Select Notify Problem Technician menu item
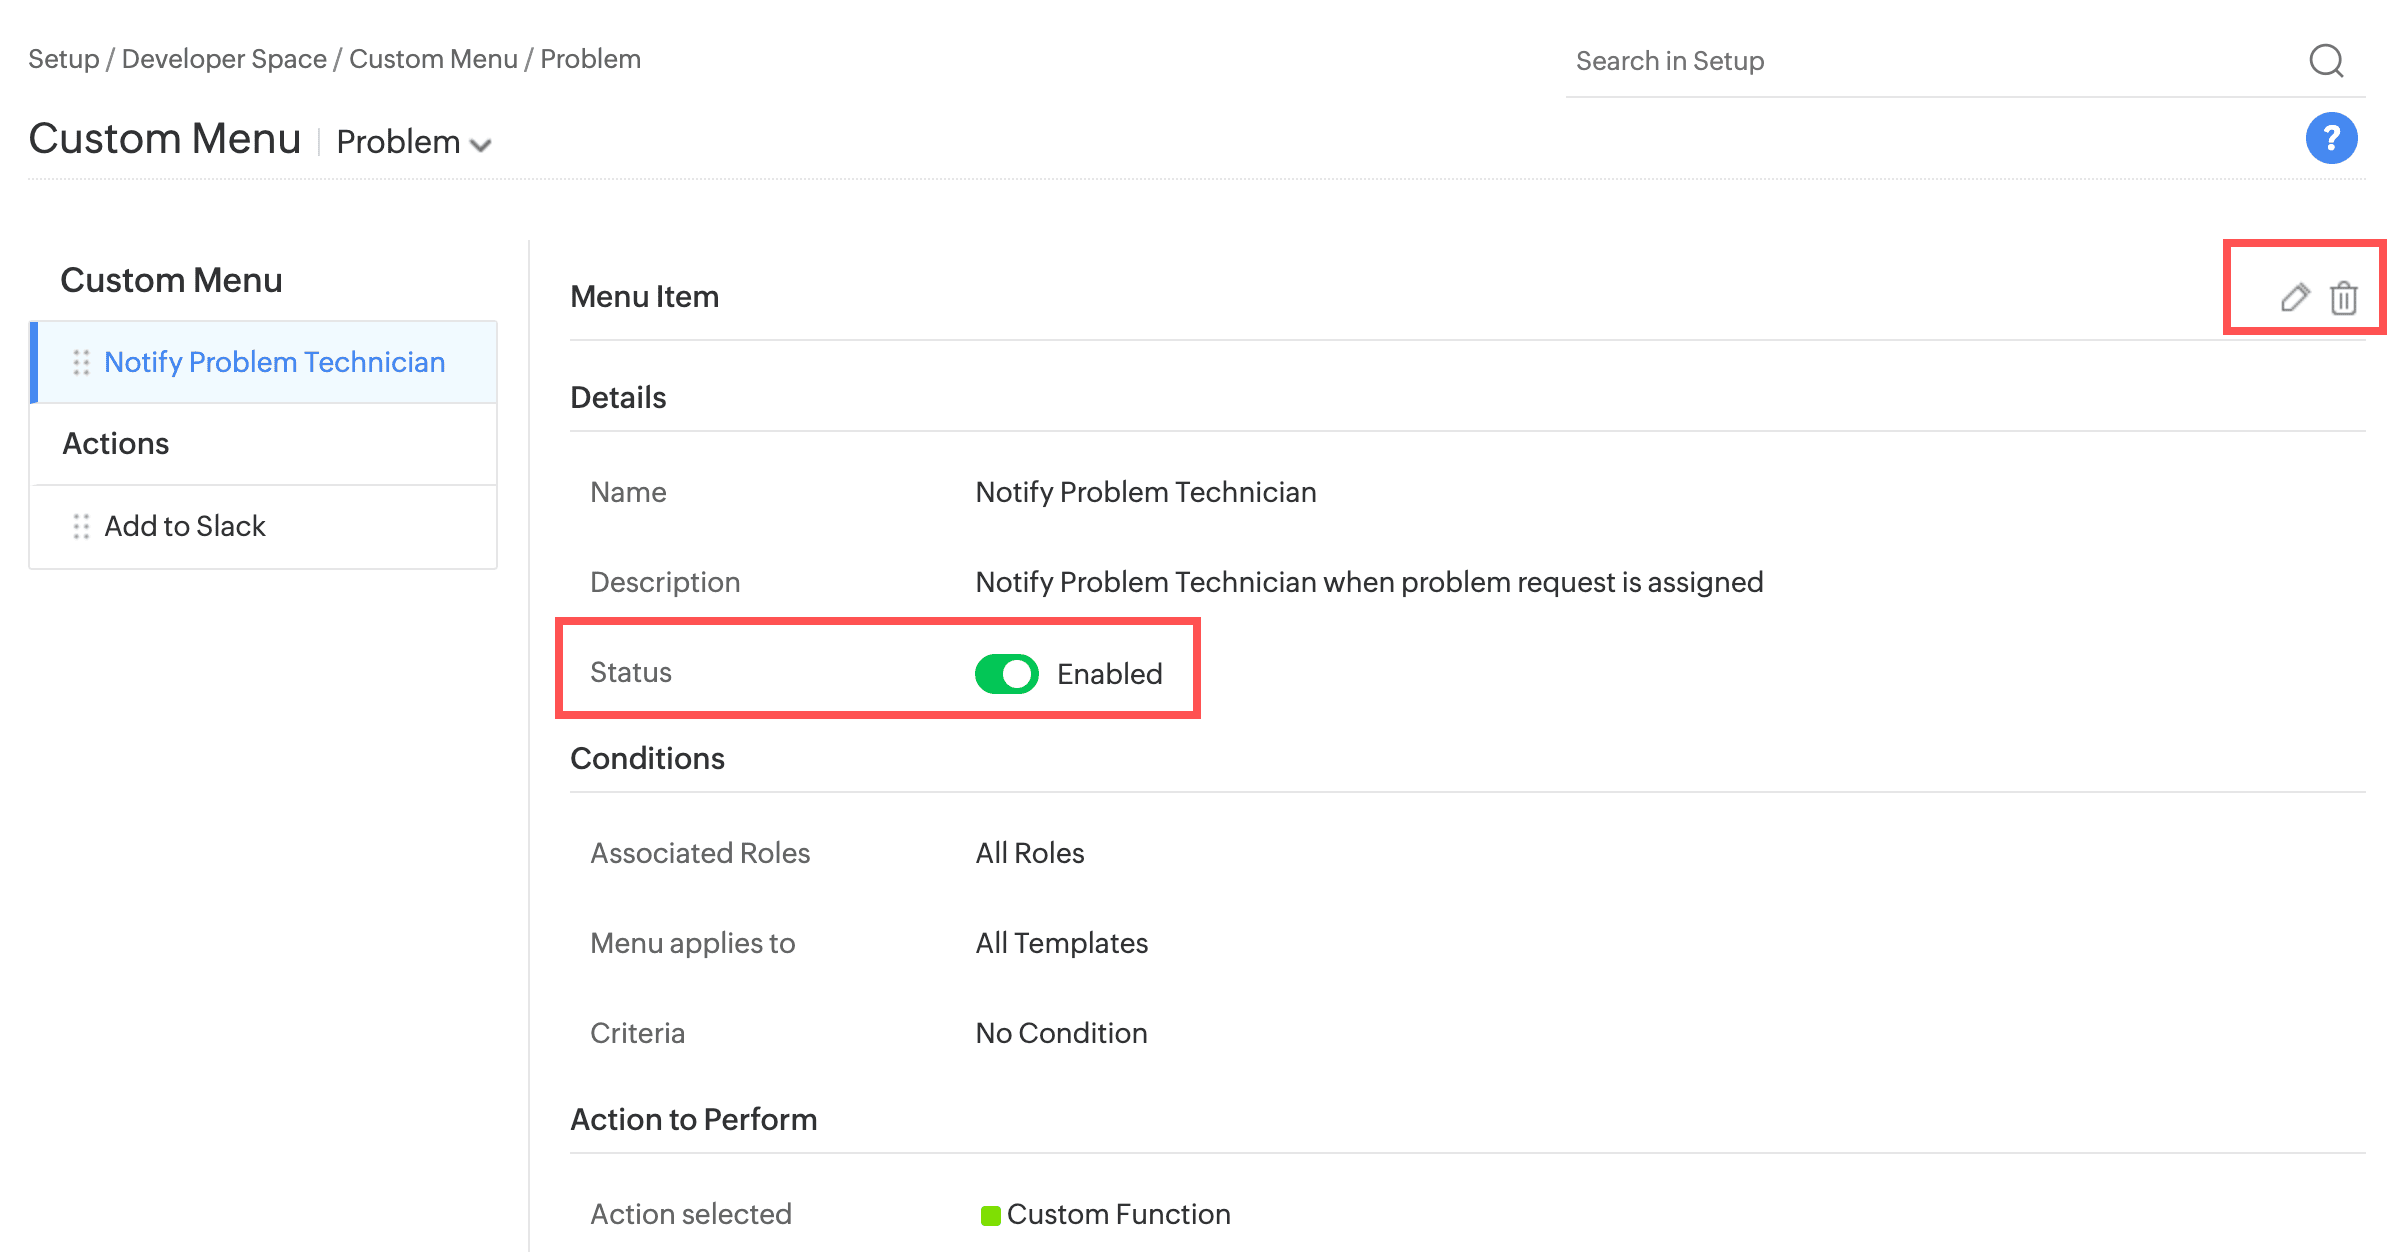This screenshot has width=2390, height=1252. [x=274, y=362]
